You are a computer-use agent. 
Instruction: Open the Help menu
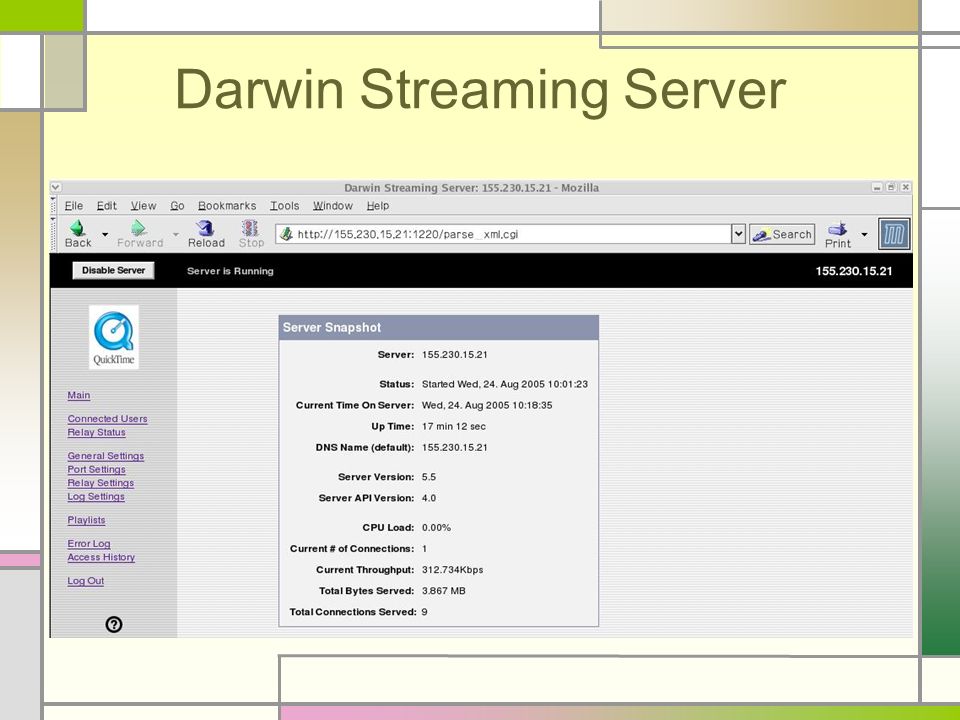click(x=378, y=206)
